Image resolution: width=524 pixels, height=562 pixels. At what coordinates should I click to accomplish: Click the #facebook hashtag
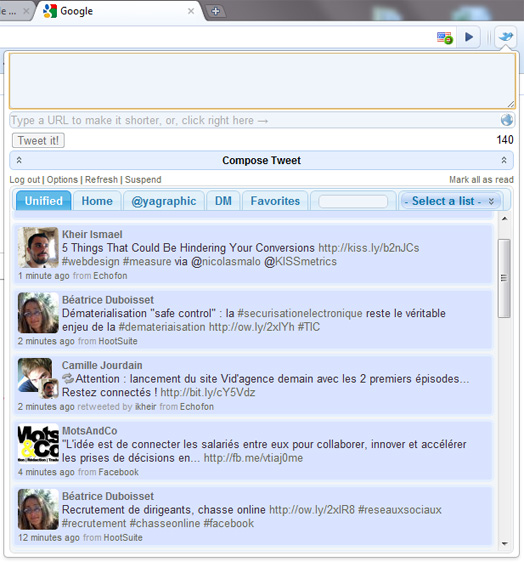point(229,523)
